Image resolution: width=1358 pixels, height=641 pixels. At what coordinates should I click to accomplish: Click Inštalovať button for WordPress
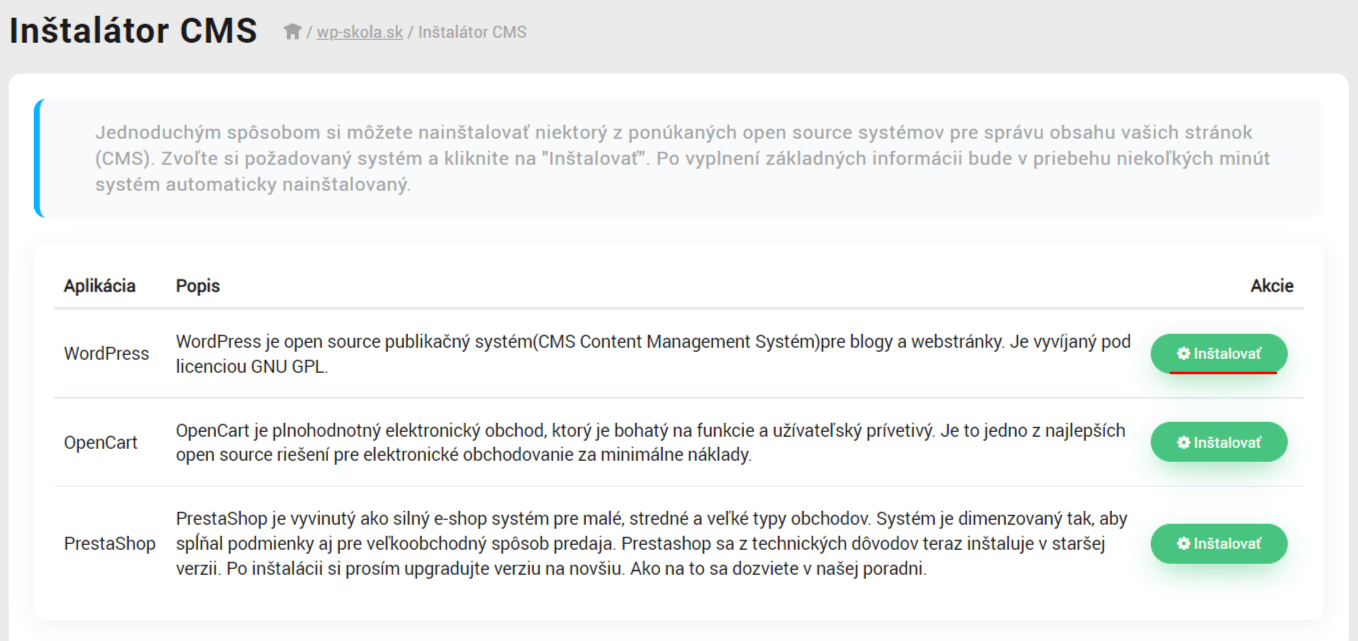coord(1219,354)
